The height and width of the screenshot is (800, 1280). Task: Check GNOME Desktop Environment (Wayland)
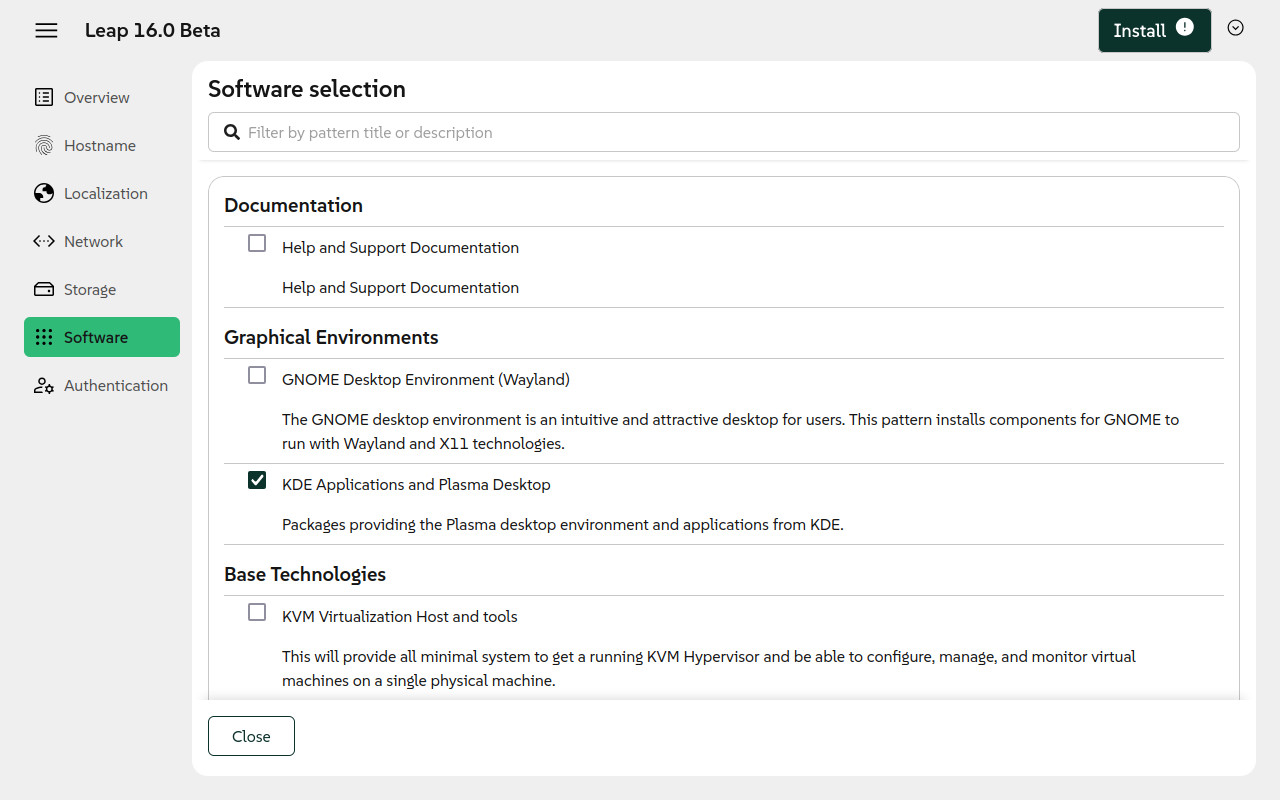(x=257, y=375)
